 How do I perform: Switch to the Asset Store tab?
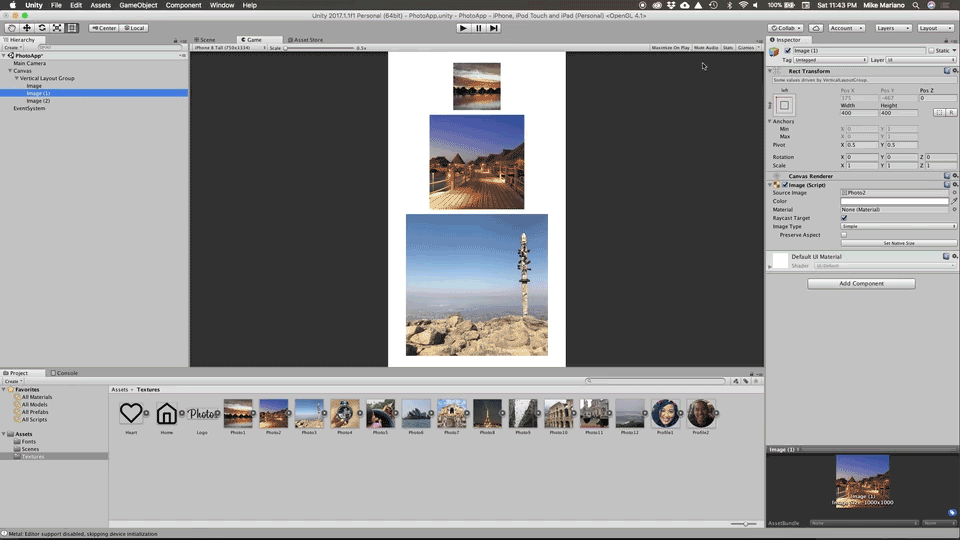point(305,40)
